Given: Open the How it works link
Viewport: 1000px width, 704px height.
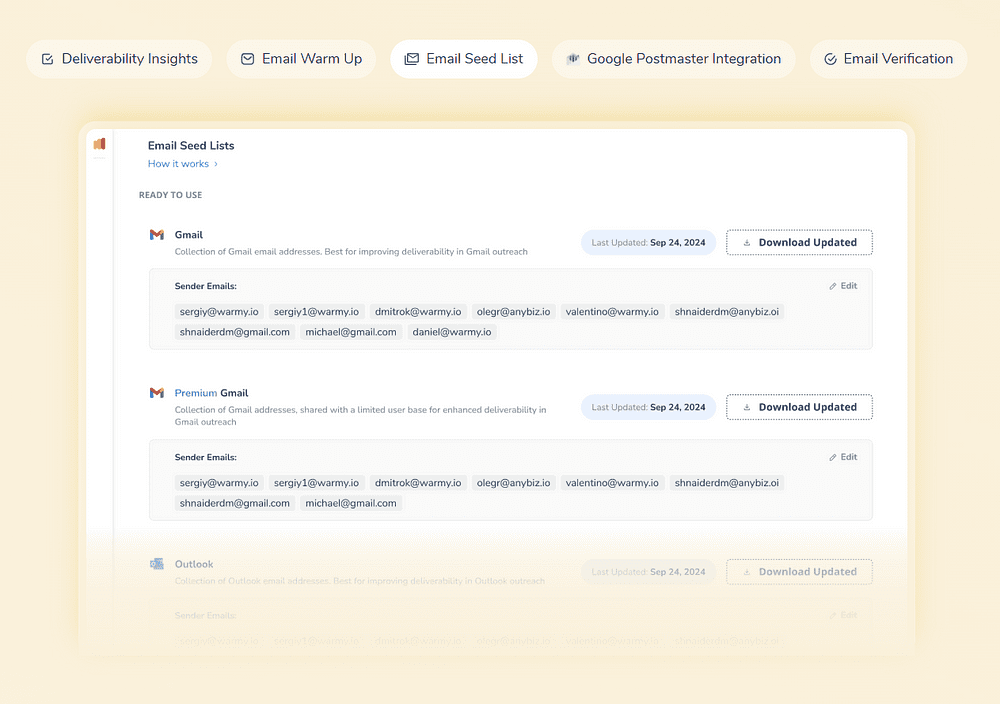Looking at the screenshot, I should [183, 164].
